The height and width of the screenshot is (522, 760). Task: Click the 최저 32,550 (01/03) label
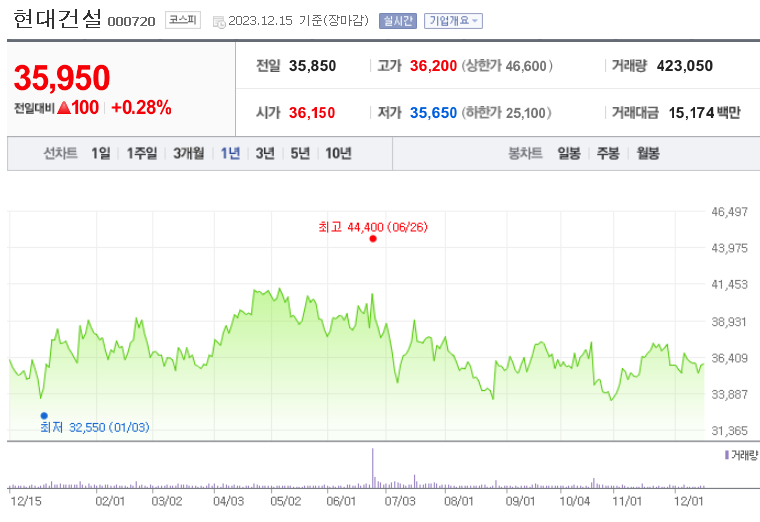[x=95, y=427]
